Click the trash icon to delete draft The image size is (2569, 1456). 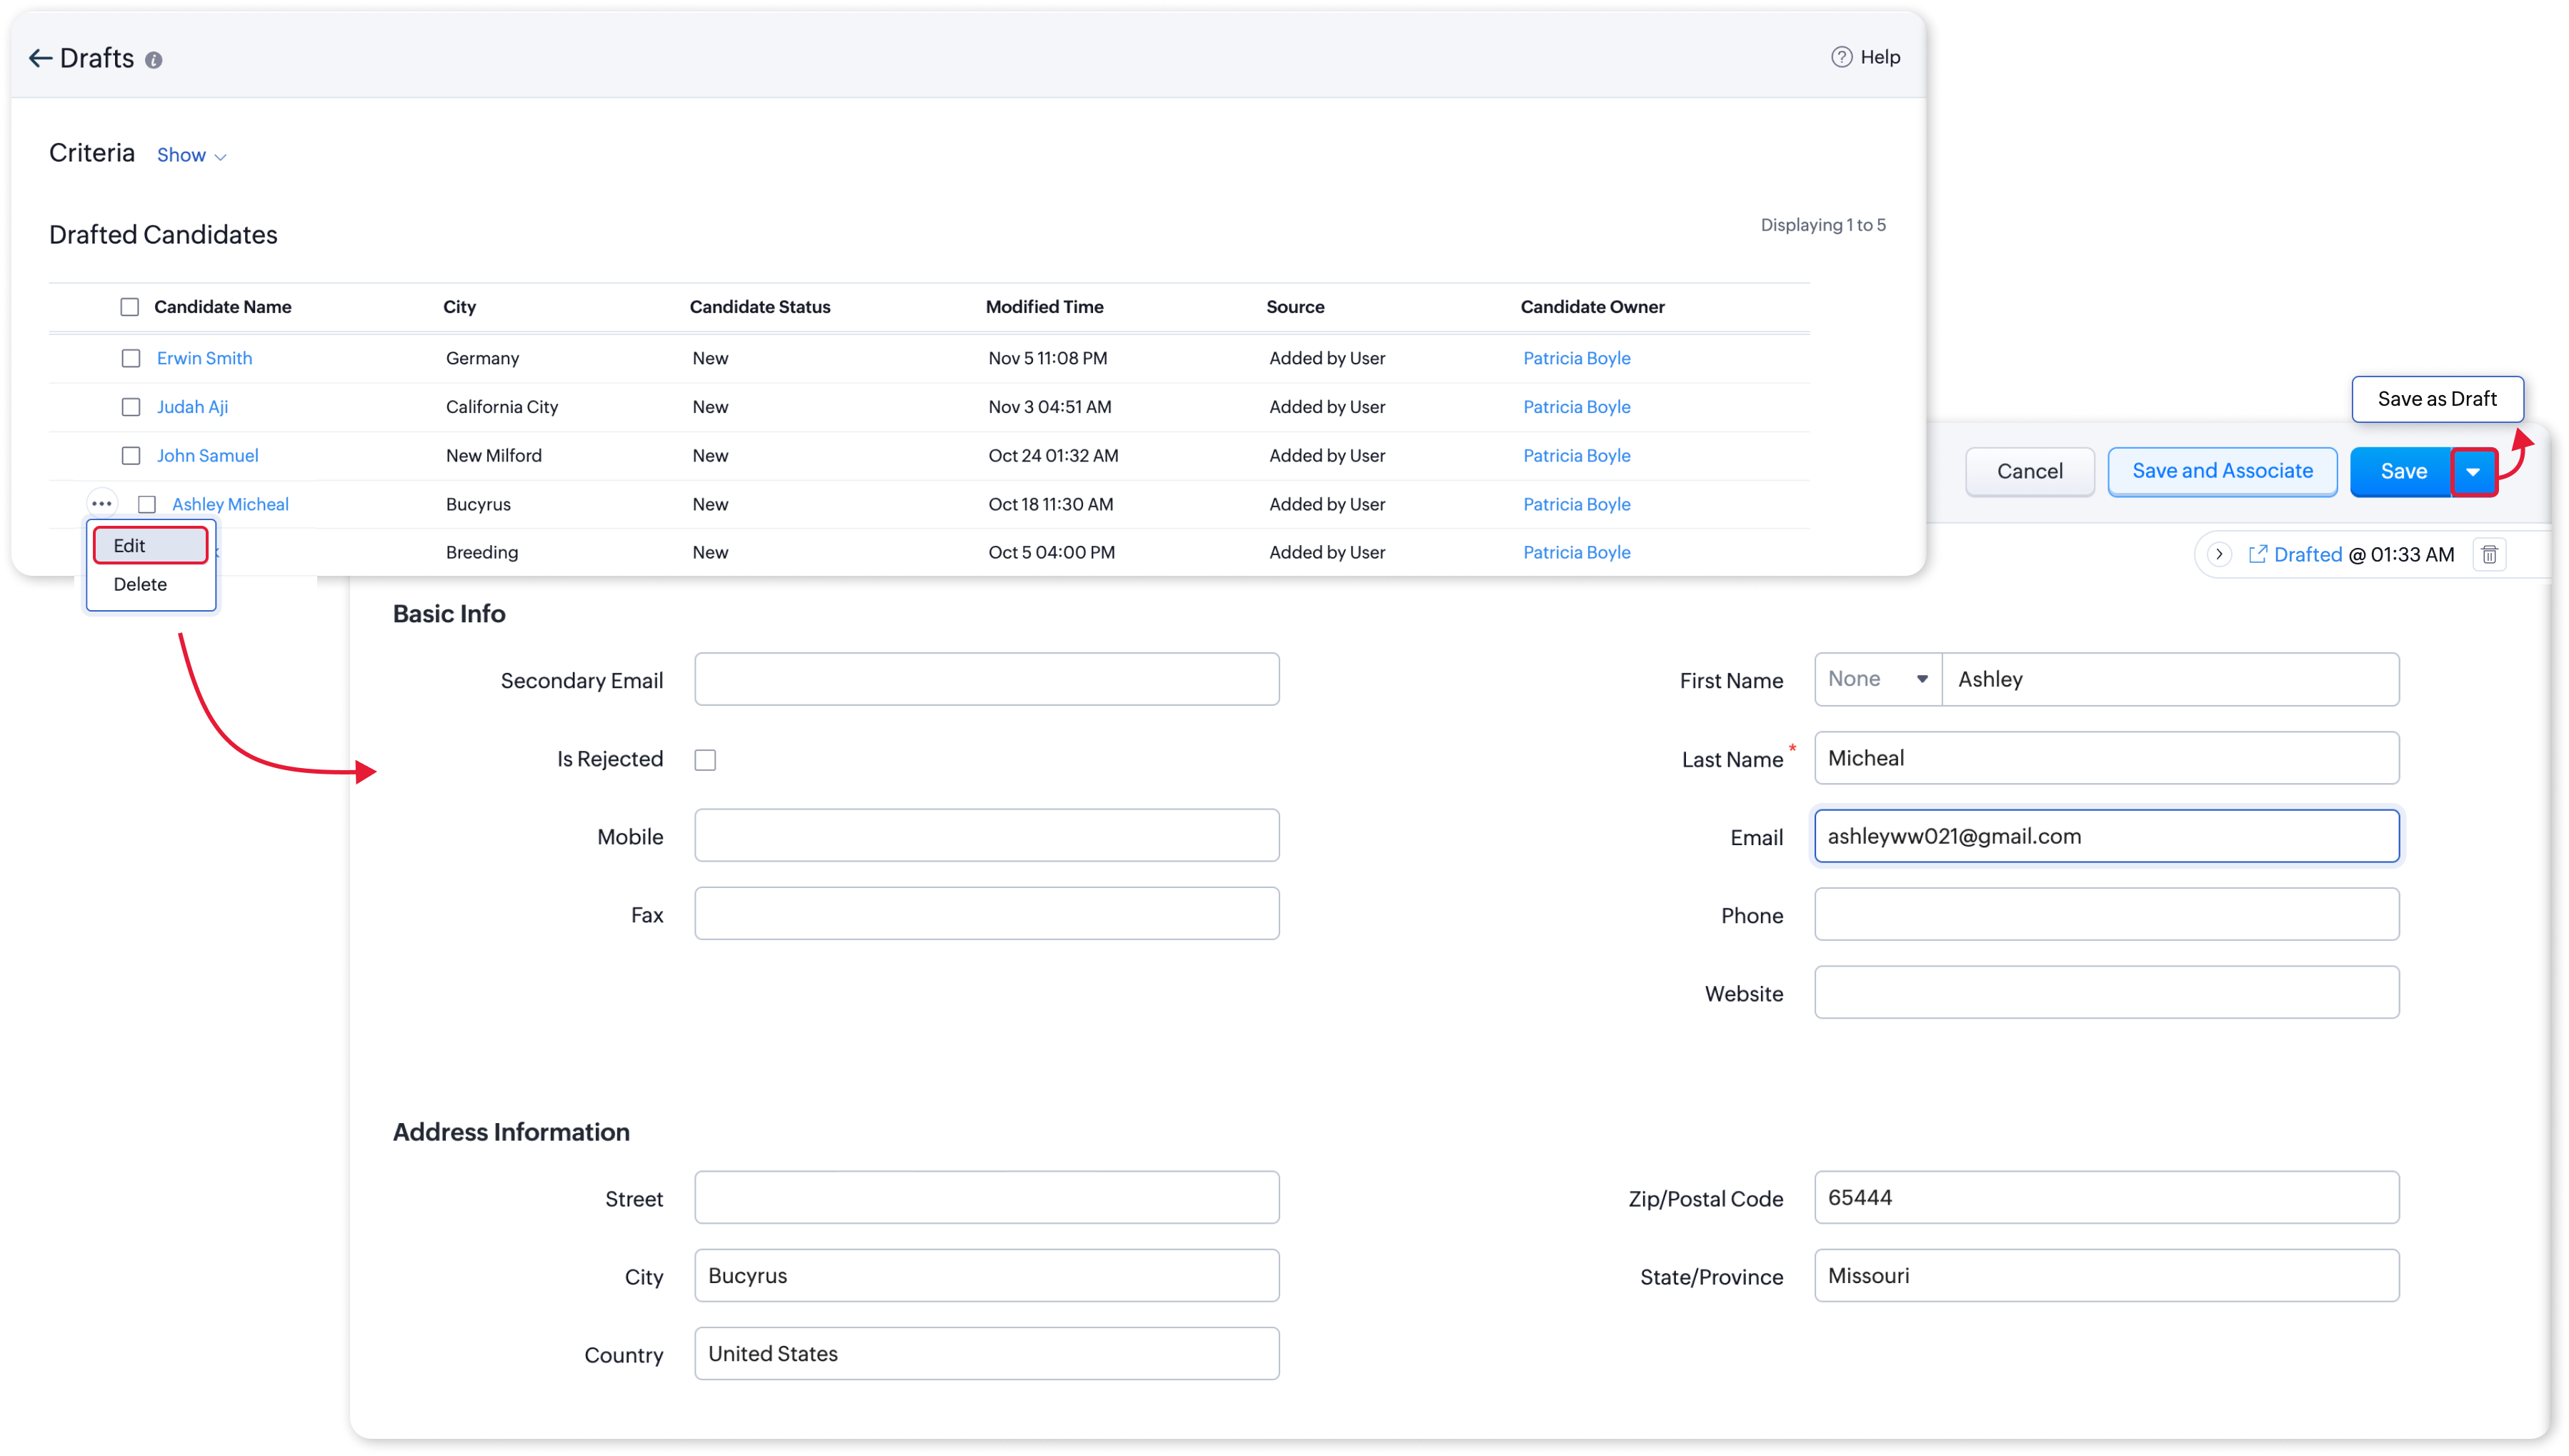pos(2489,554)
